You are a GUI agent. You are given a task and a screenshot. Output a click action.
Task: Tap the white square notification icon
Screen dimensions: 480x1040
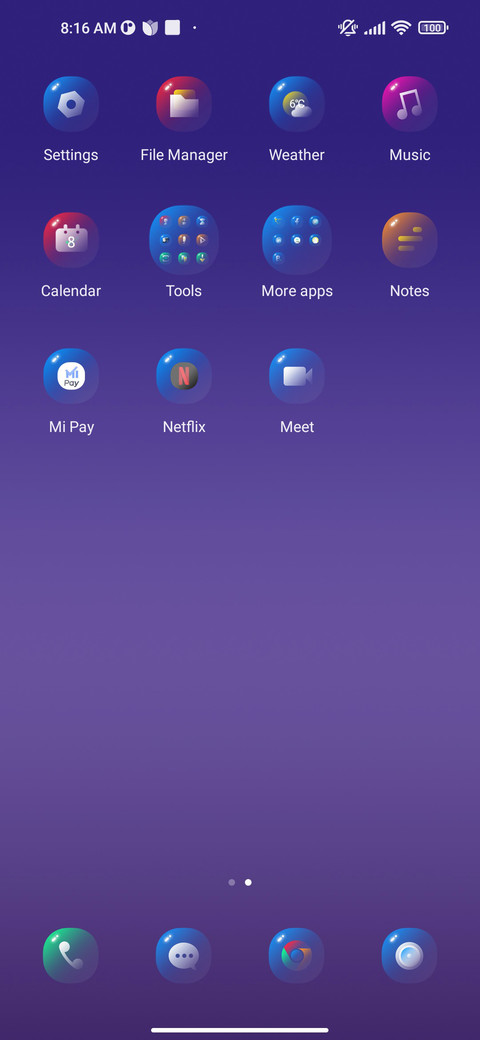172,28
